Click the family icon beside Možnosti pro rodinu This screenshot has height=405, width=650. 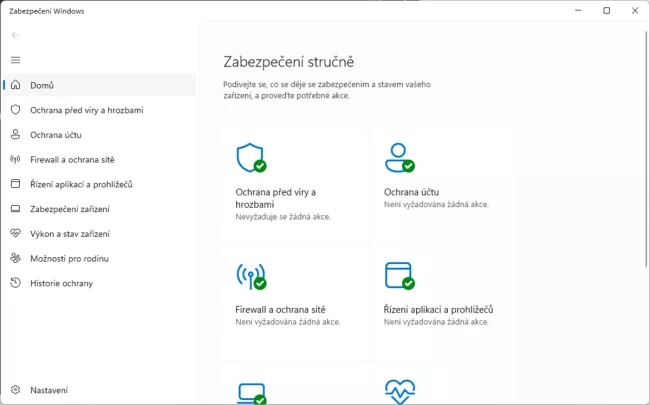click(15, 258)
